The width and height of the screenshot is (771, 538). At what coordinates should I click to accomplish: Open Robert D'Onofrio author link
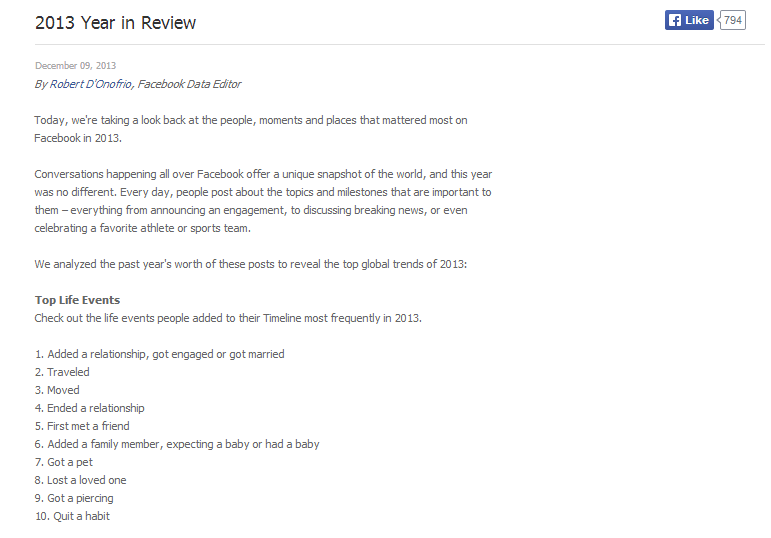click(x=90, y=84)
